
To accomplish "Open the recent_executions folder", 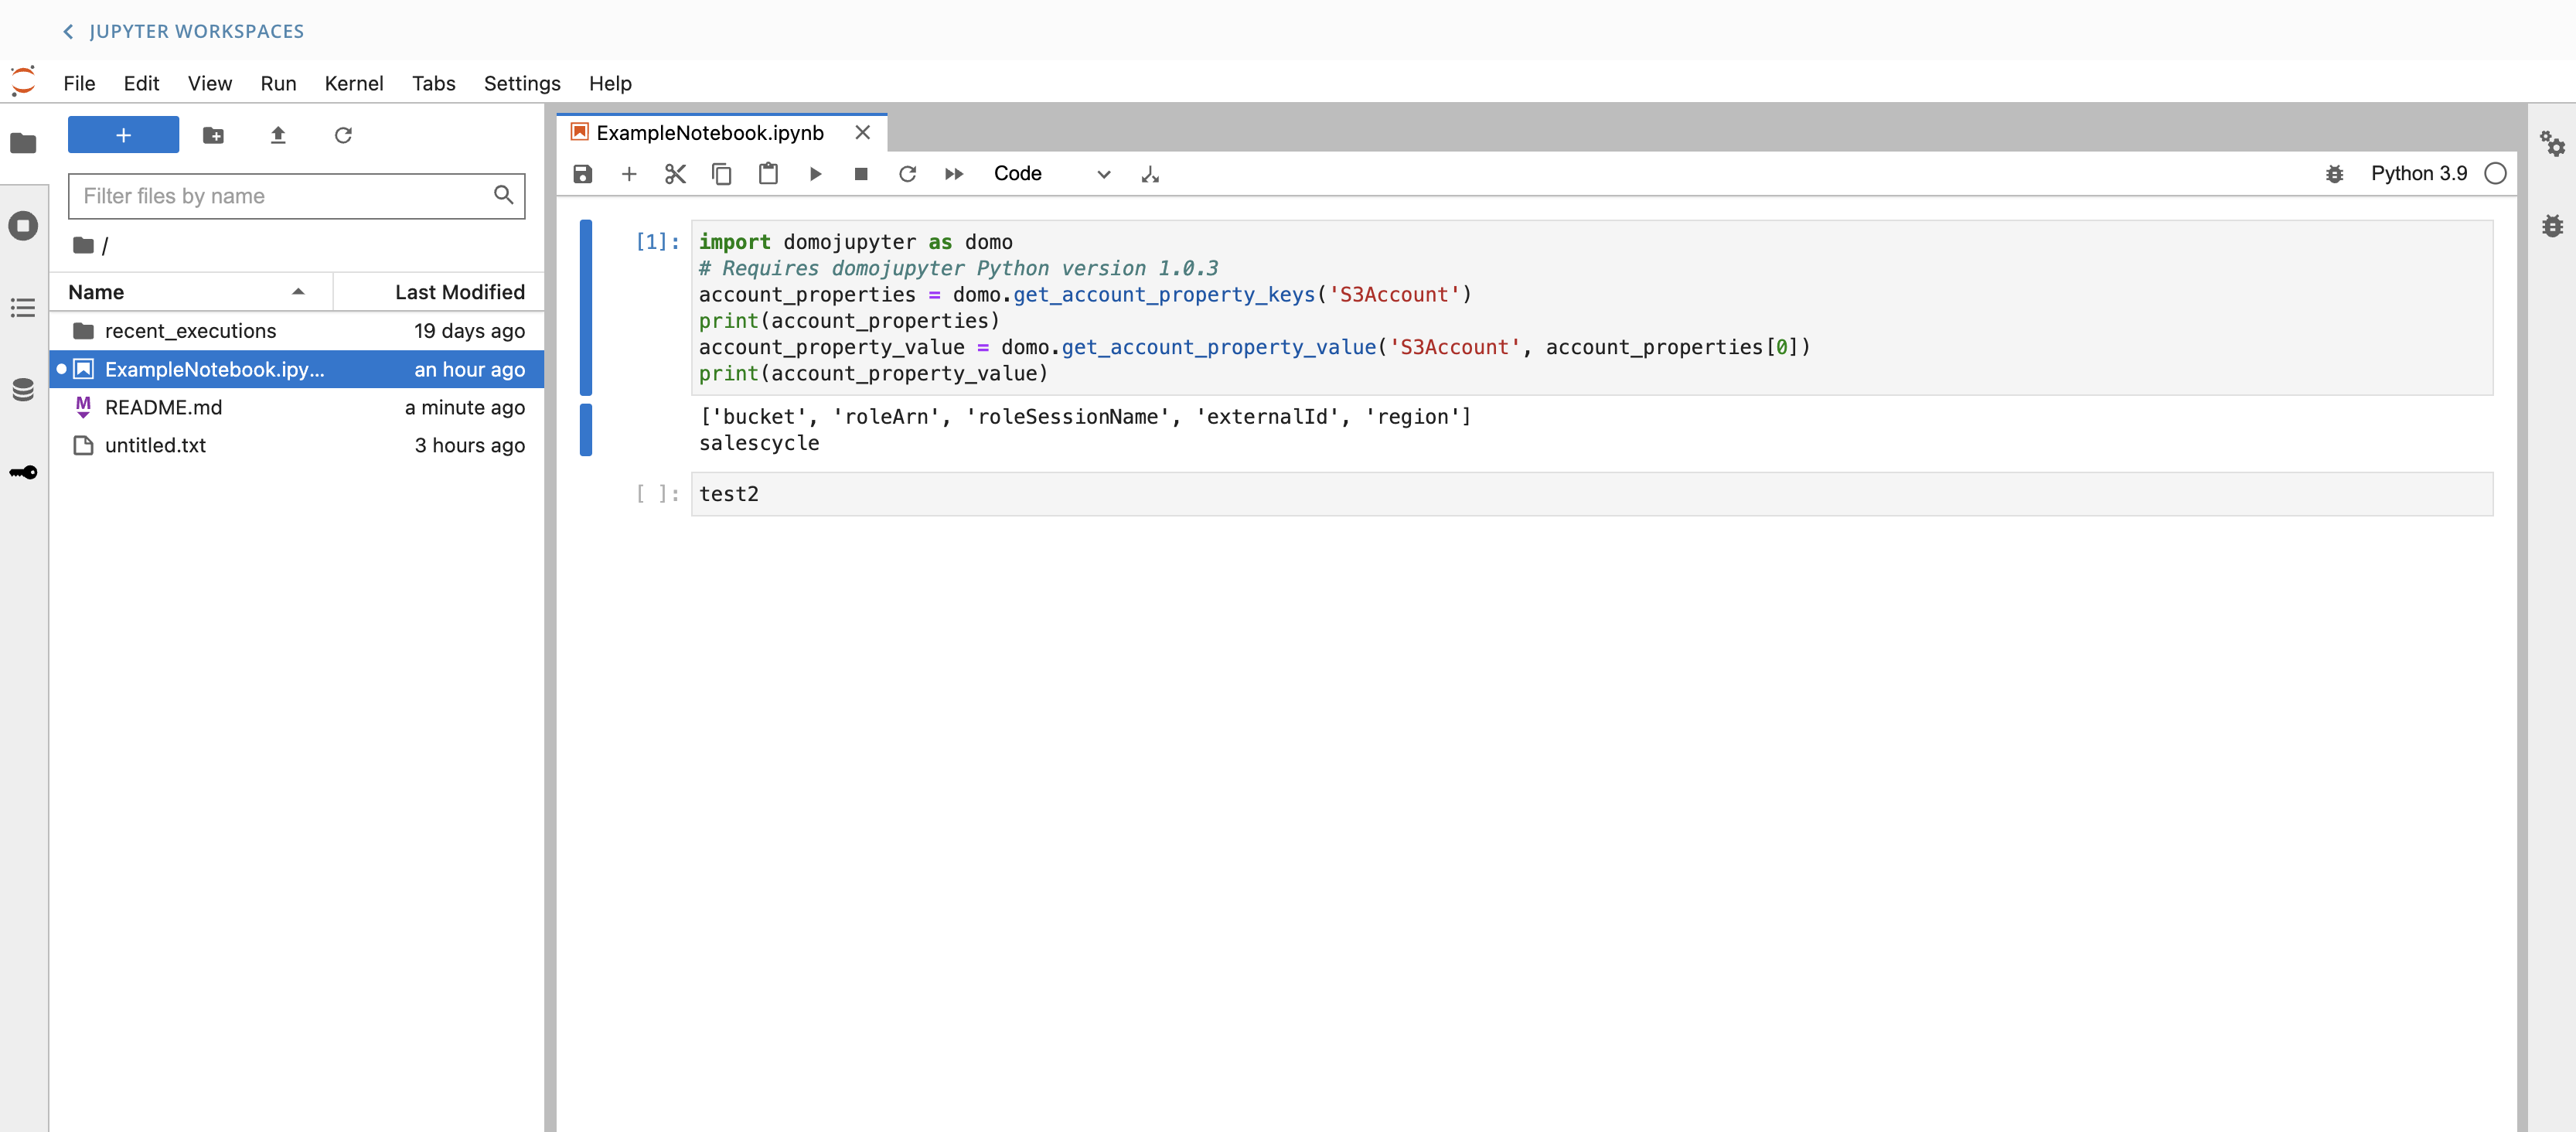I will click(190, 330).
